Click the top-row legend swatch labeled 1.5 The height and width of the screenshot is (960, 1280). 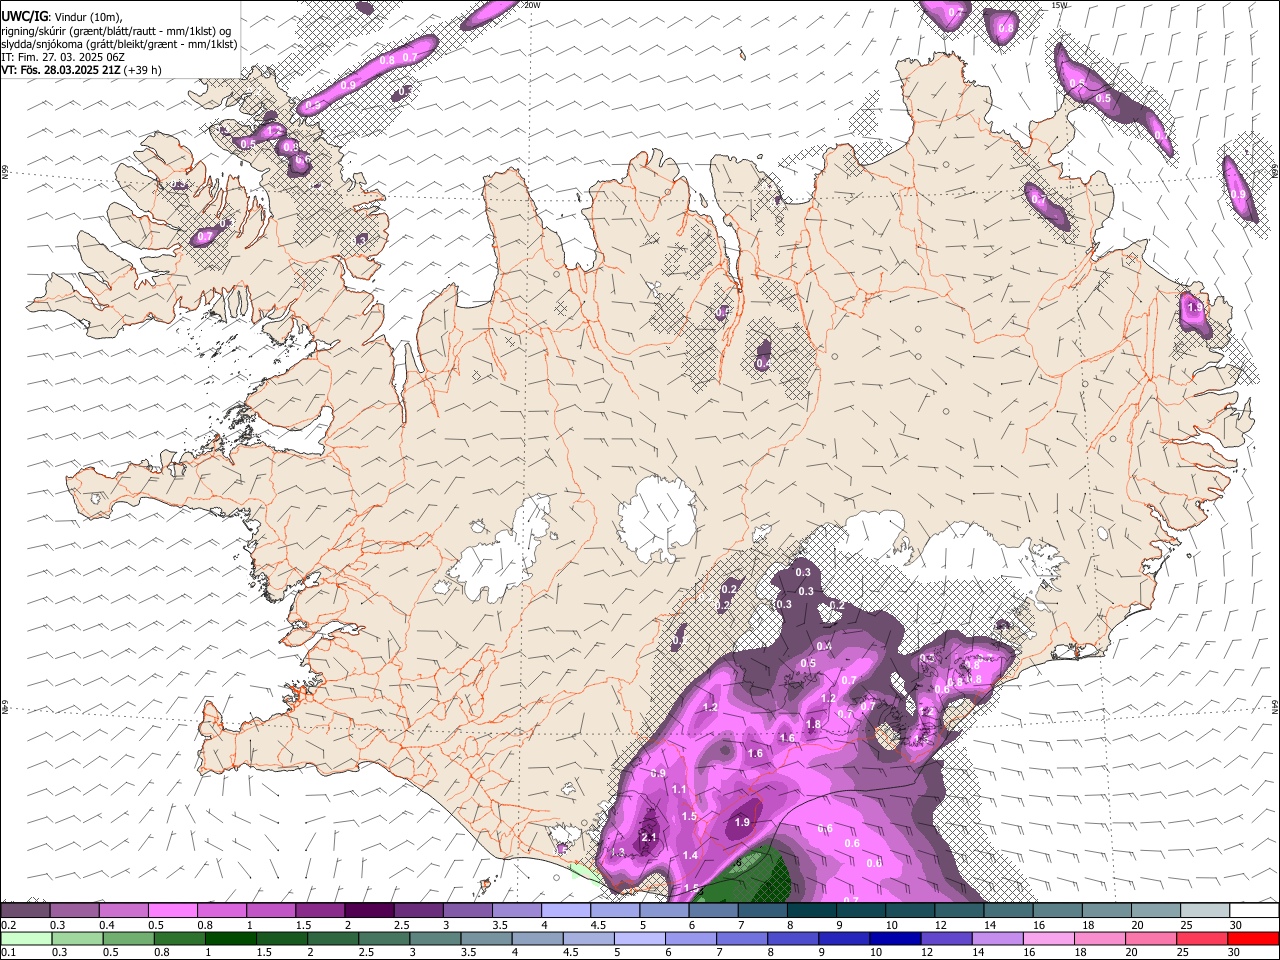(320, 910)
